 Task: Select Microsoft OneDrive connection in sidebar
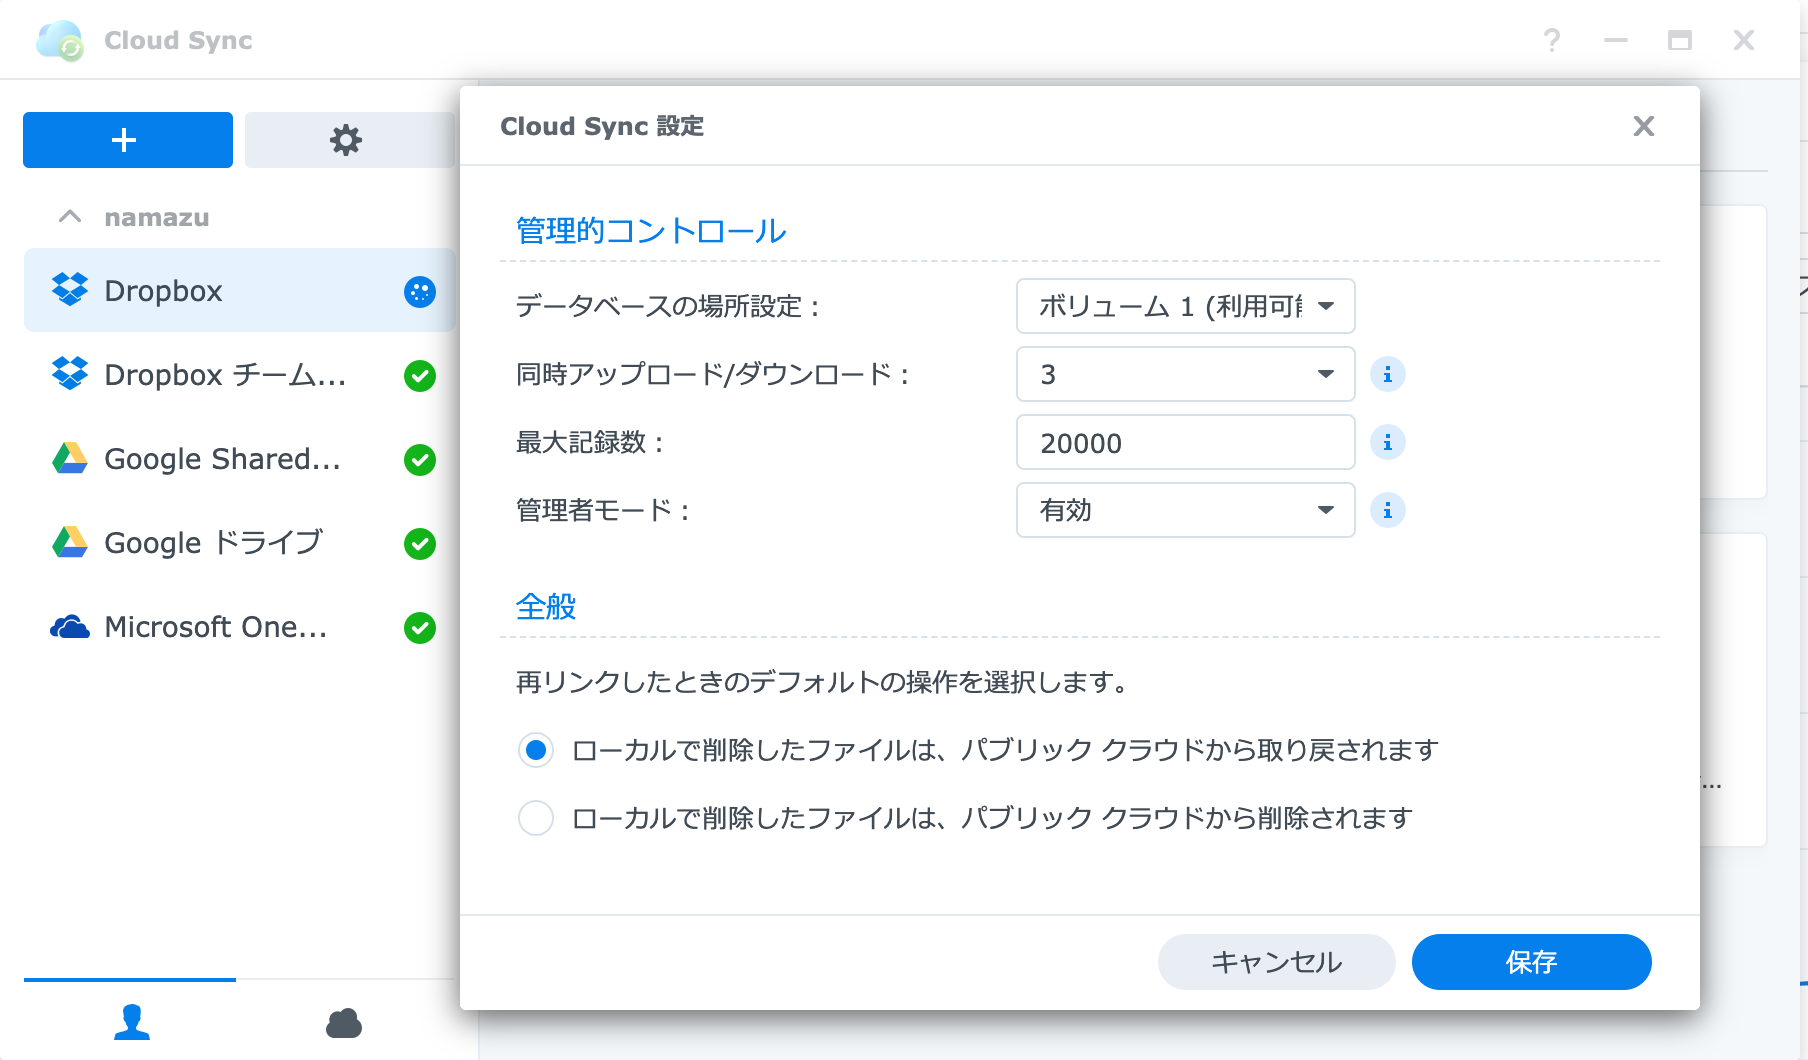[x=215, y=627]
